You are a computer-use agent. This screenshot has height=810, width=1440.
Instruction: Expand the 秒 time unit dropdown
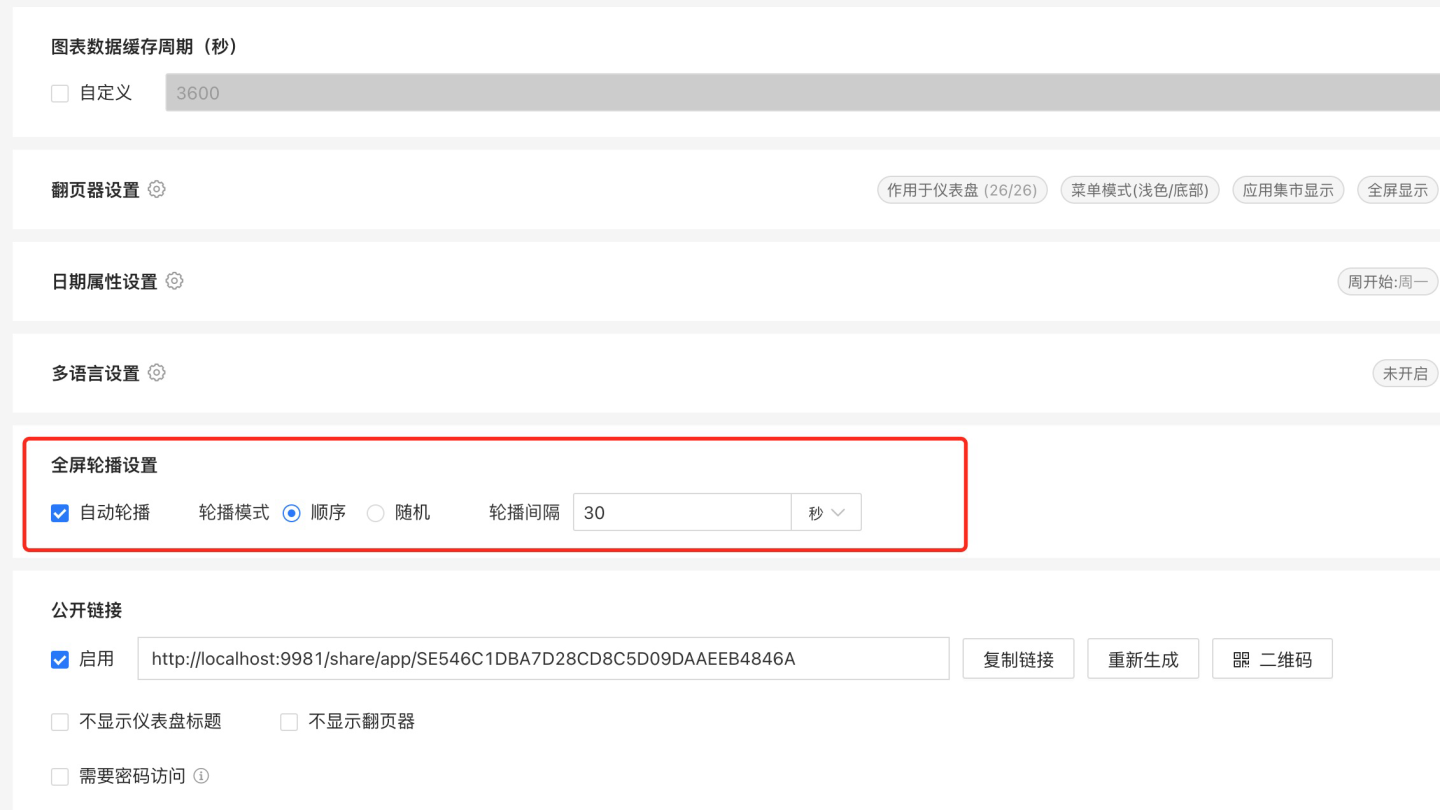[x=826, y=513]
